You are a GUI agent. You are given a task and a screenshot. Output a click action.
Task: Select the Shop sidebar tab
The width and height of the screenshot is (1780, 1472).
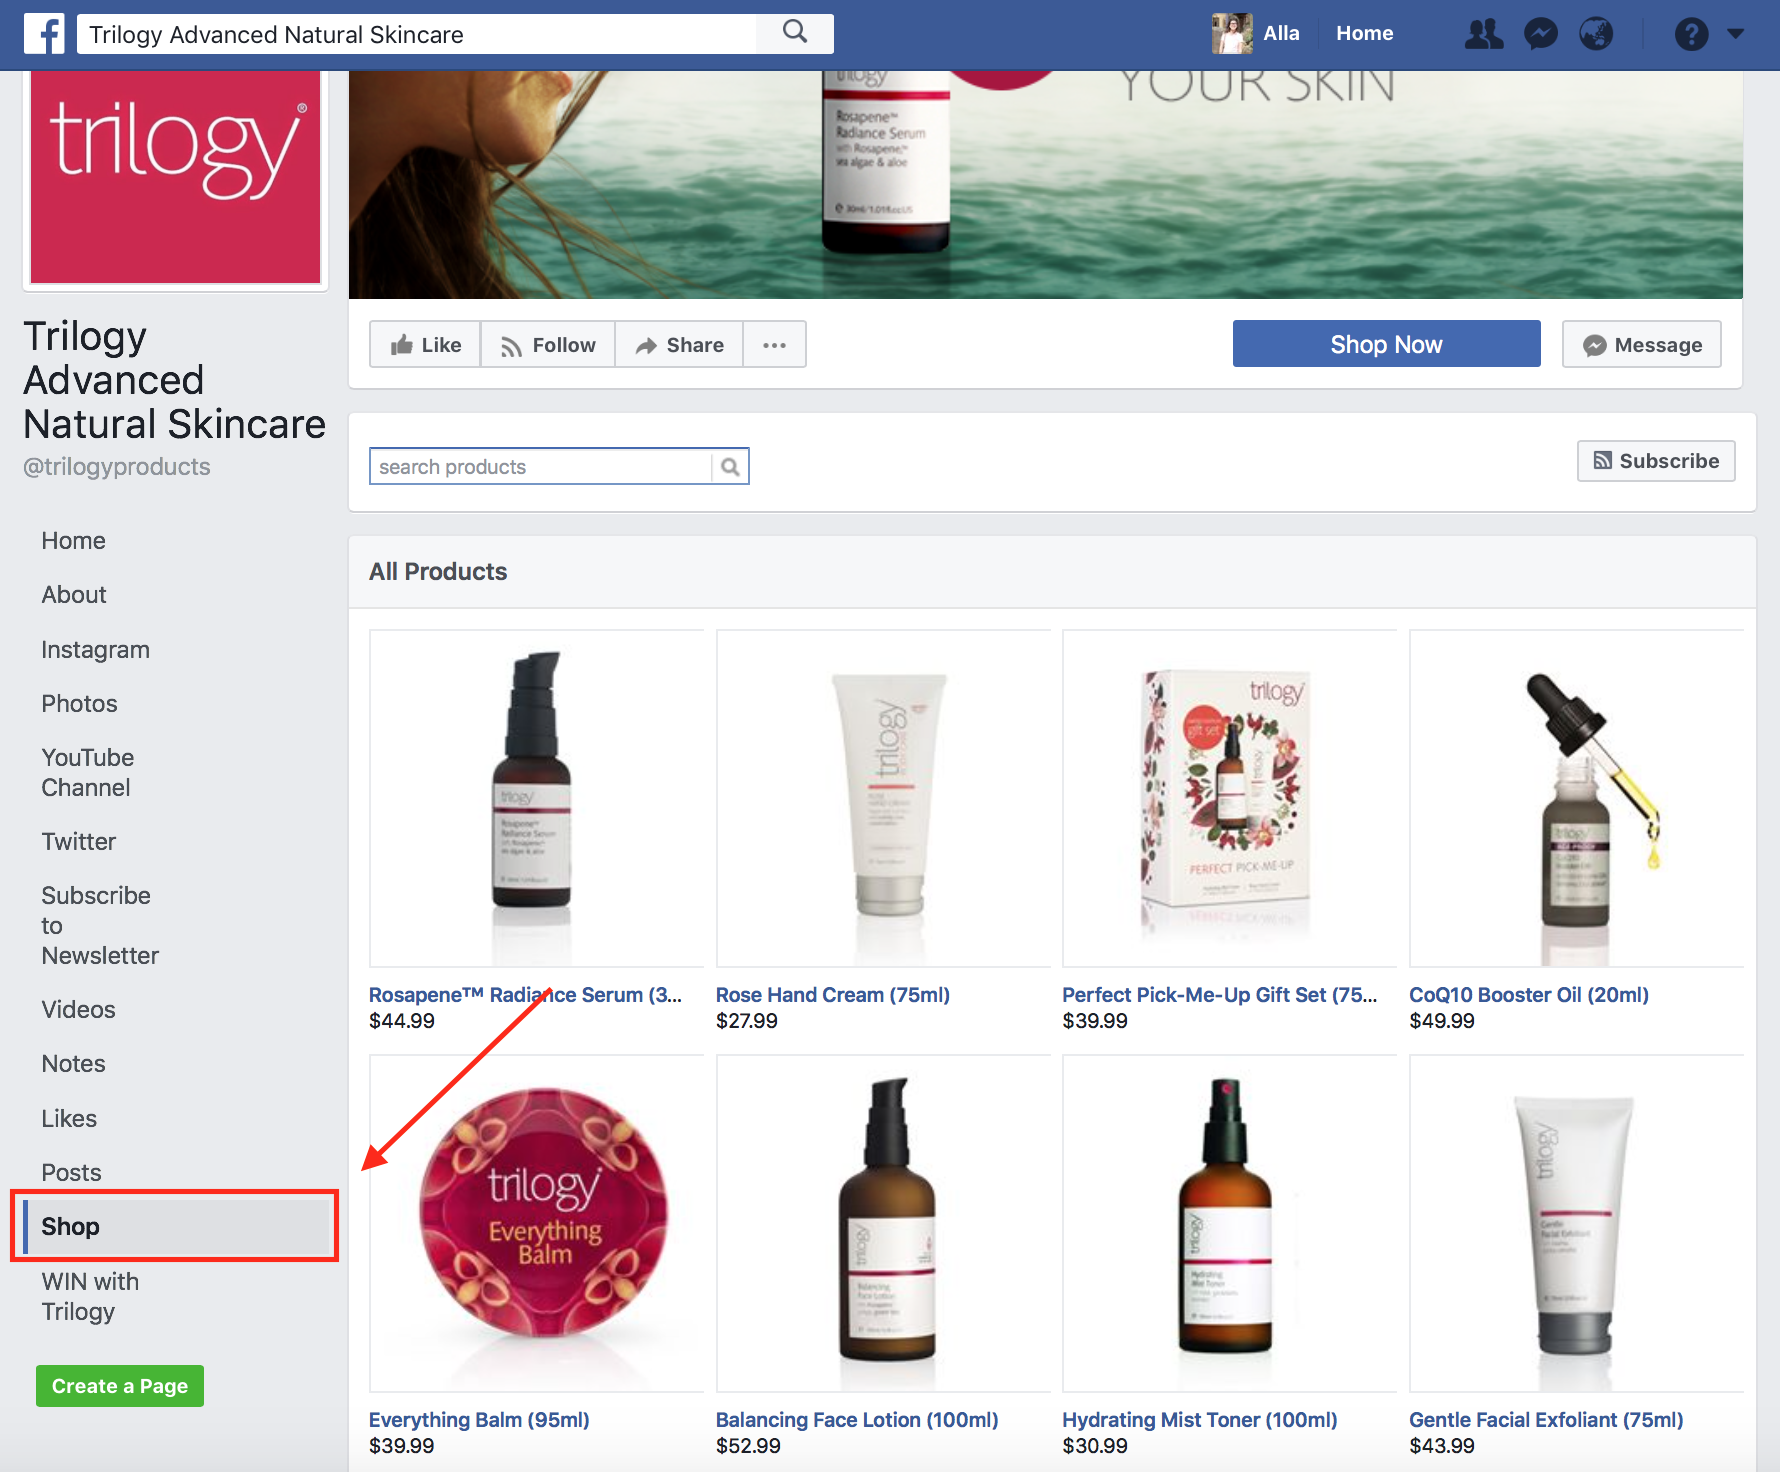[x=176, y=1227]
